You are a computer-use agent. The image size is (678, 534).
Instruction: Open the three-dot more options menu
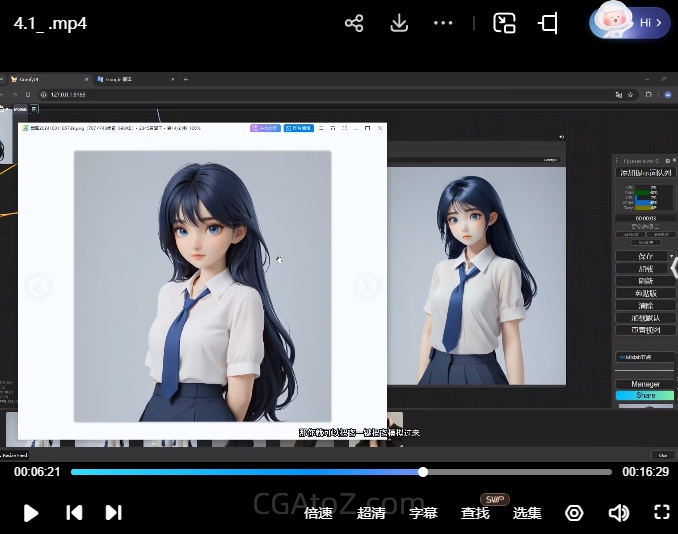tap(444, 23)
